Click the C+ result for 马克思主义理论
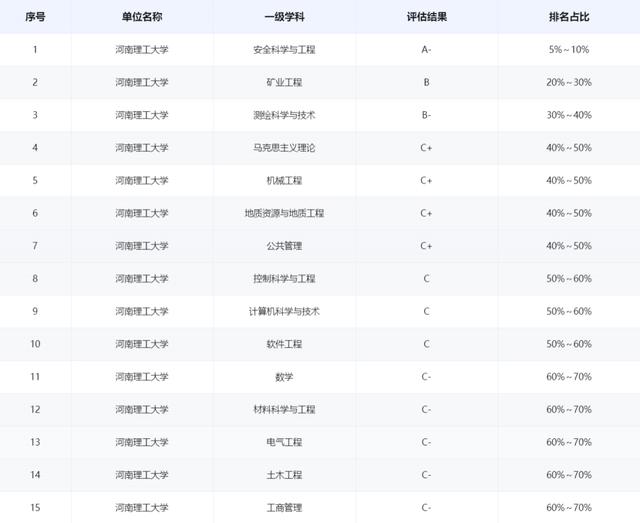 pos(426,147)
